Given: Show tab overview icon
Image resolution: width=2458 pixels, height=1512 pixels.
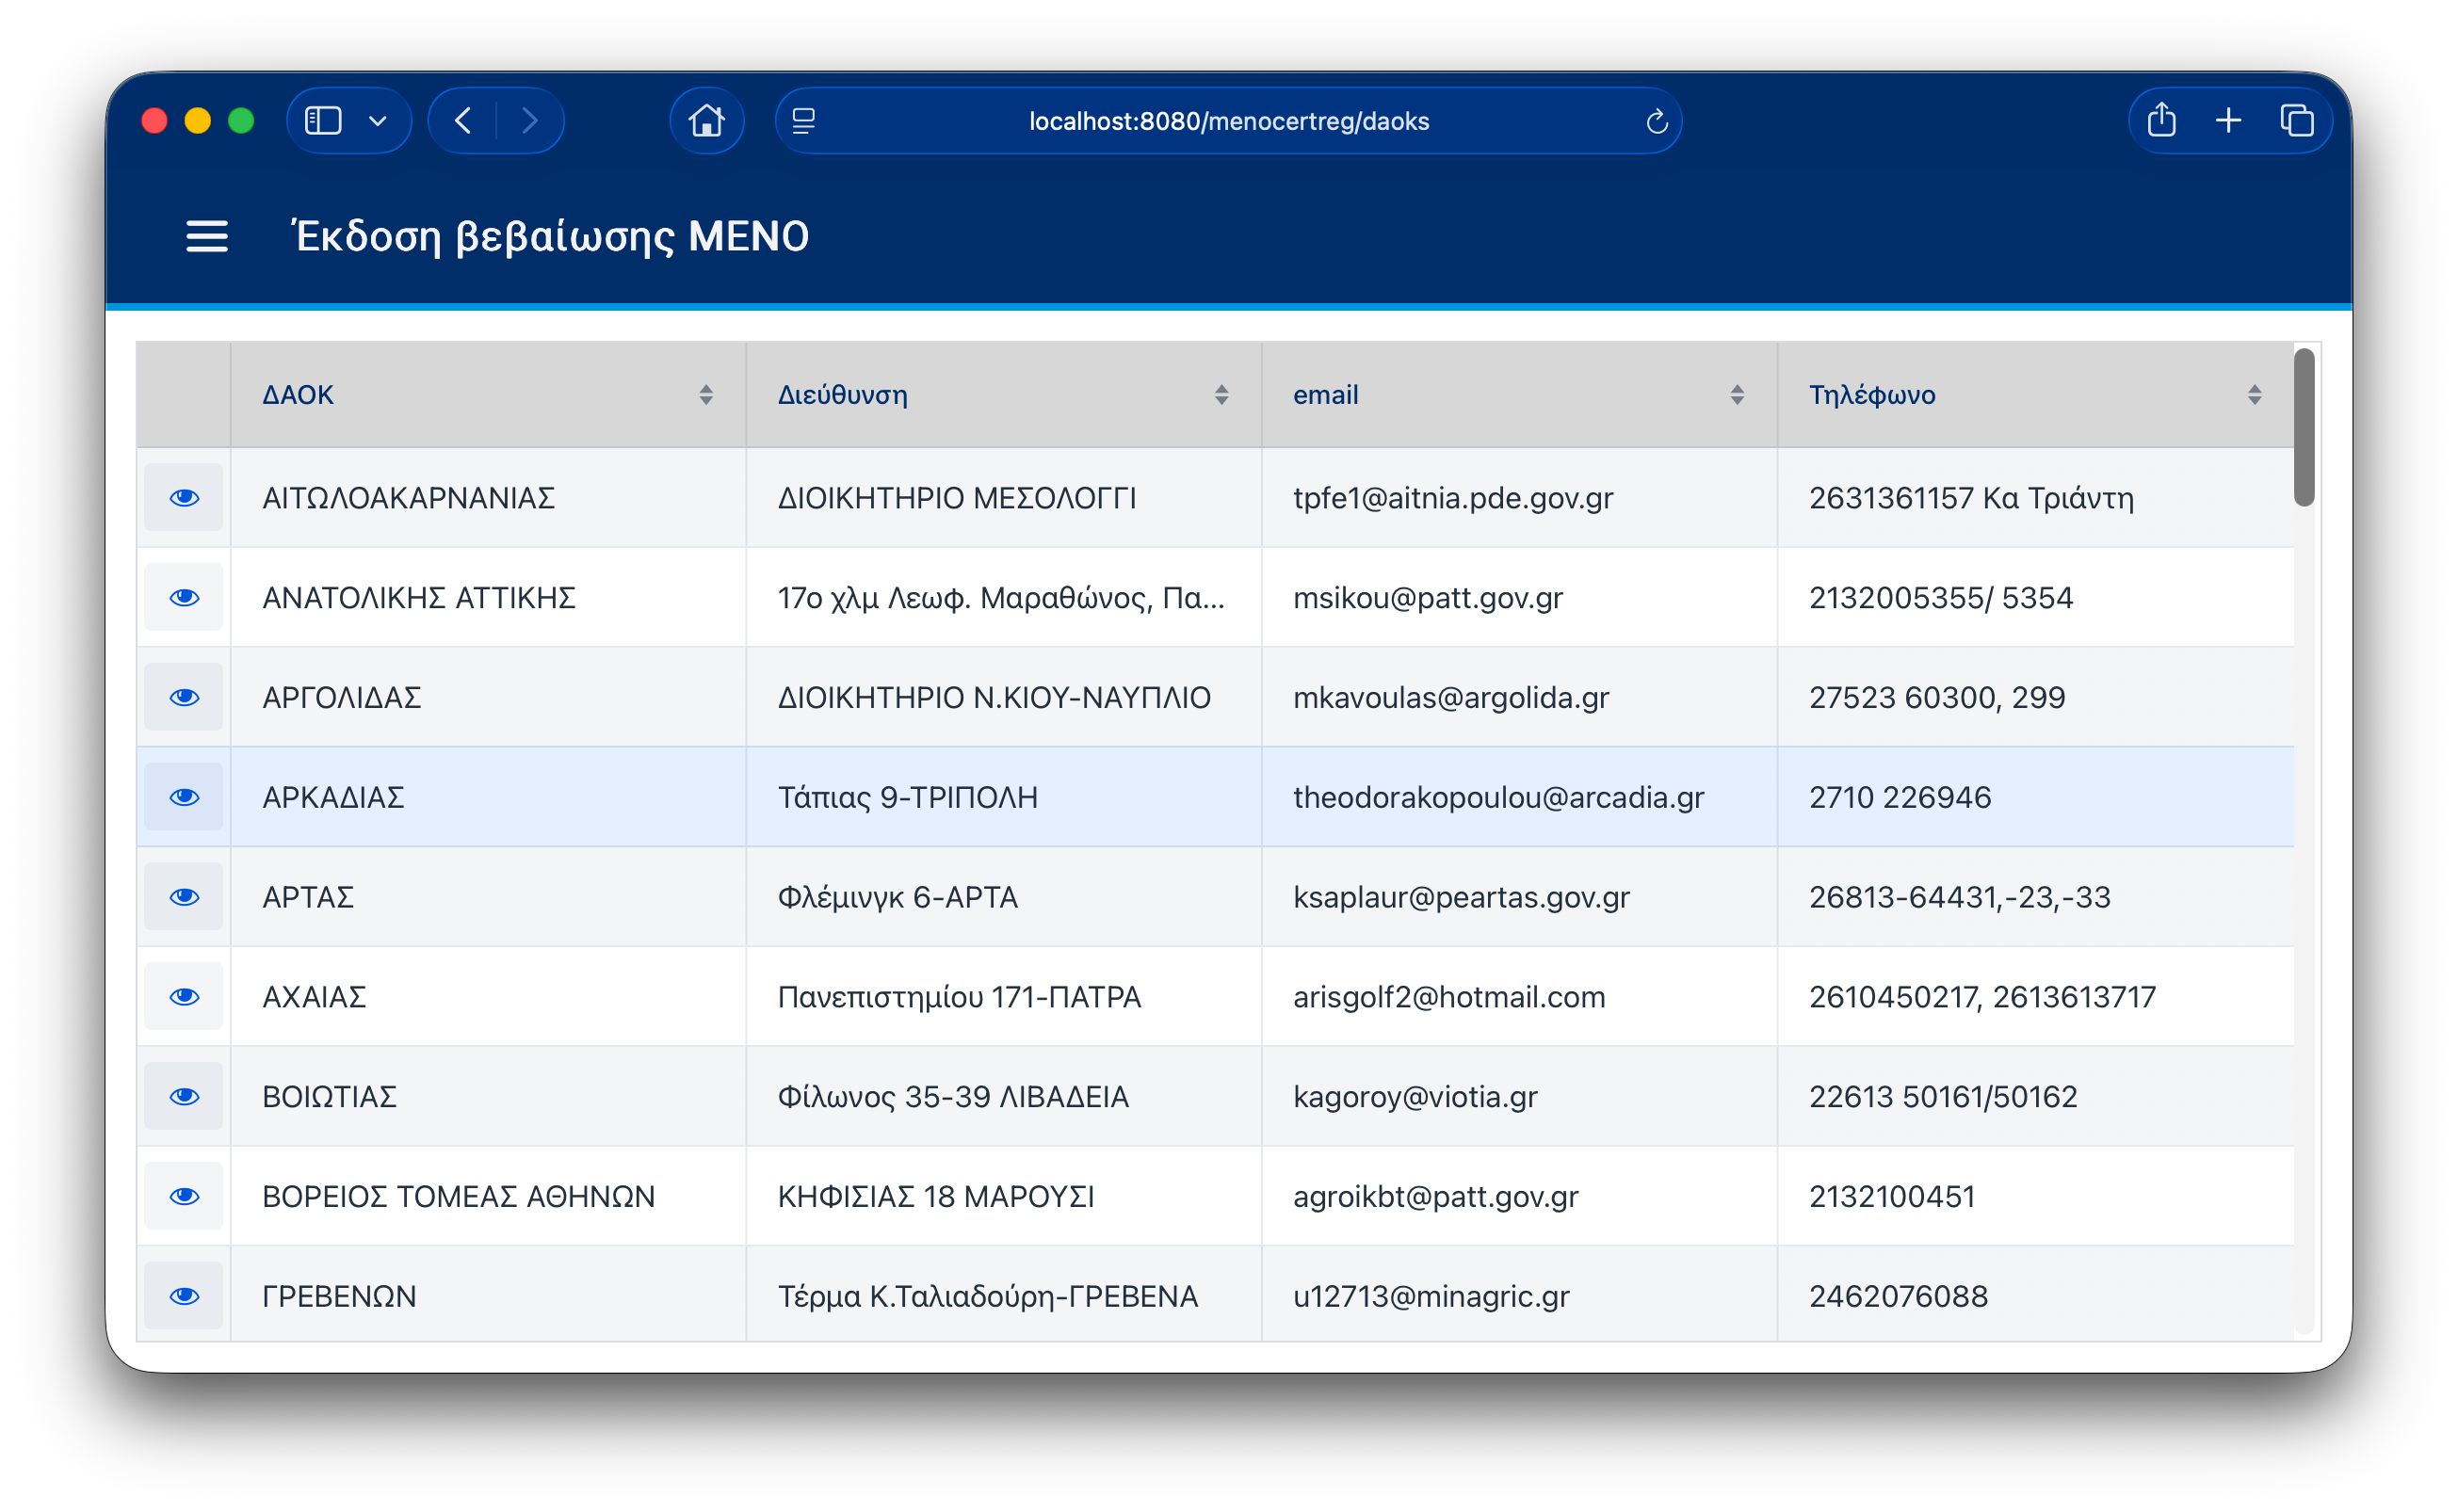Looking at the screenshot, I should coord(2296,121).
